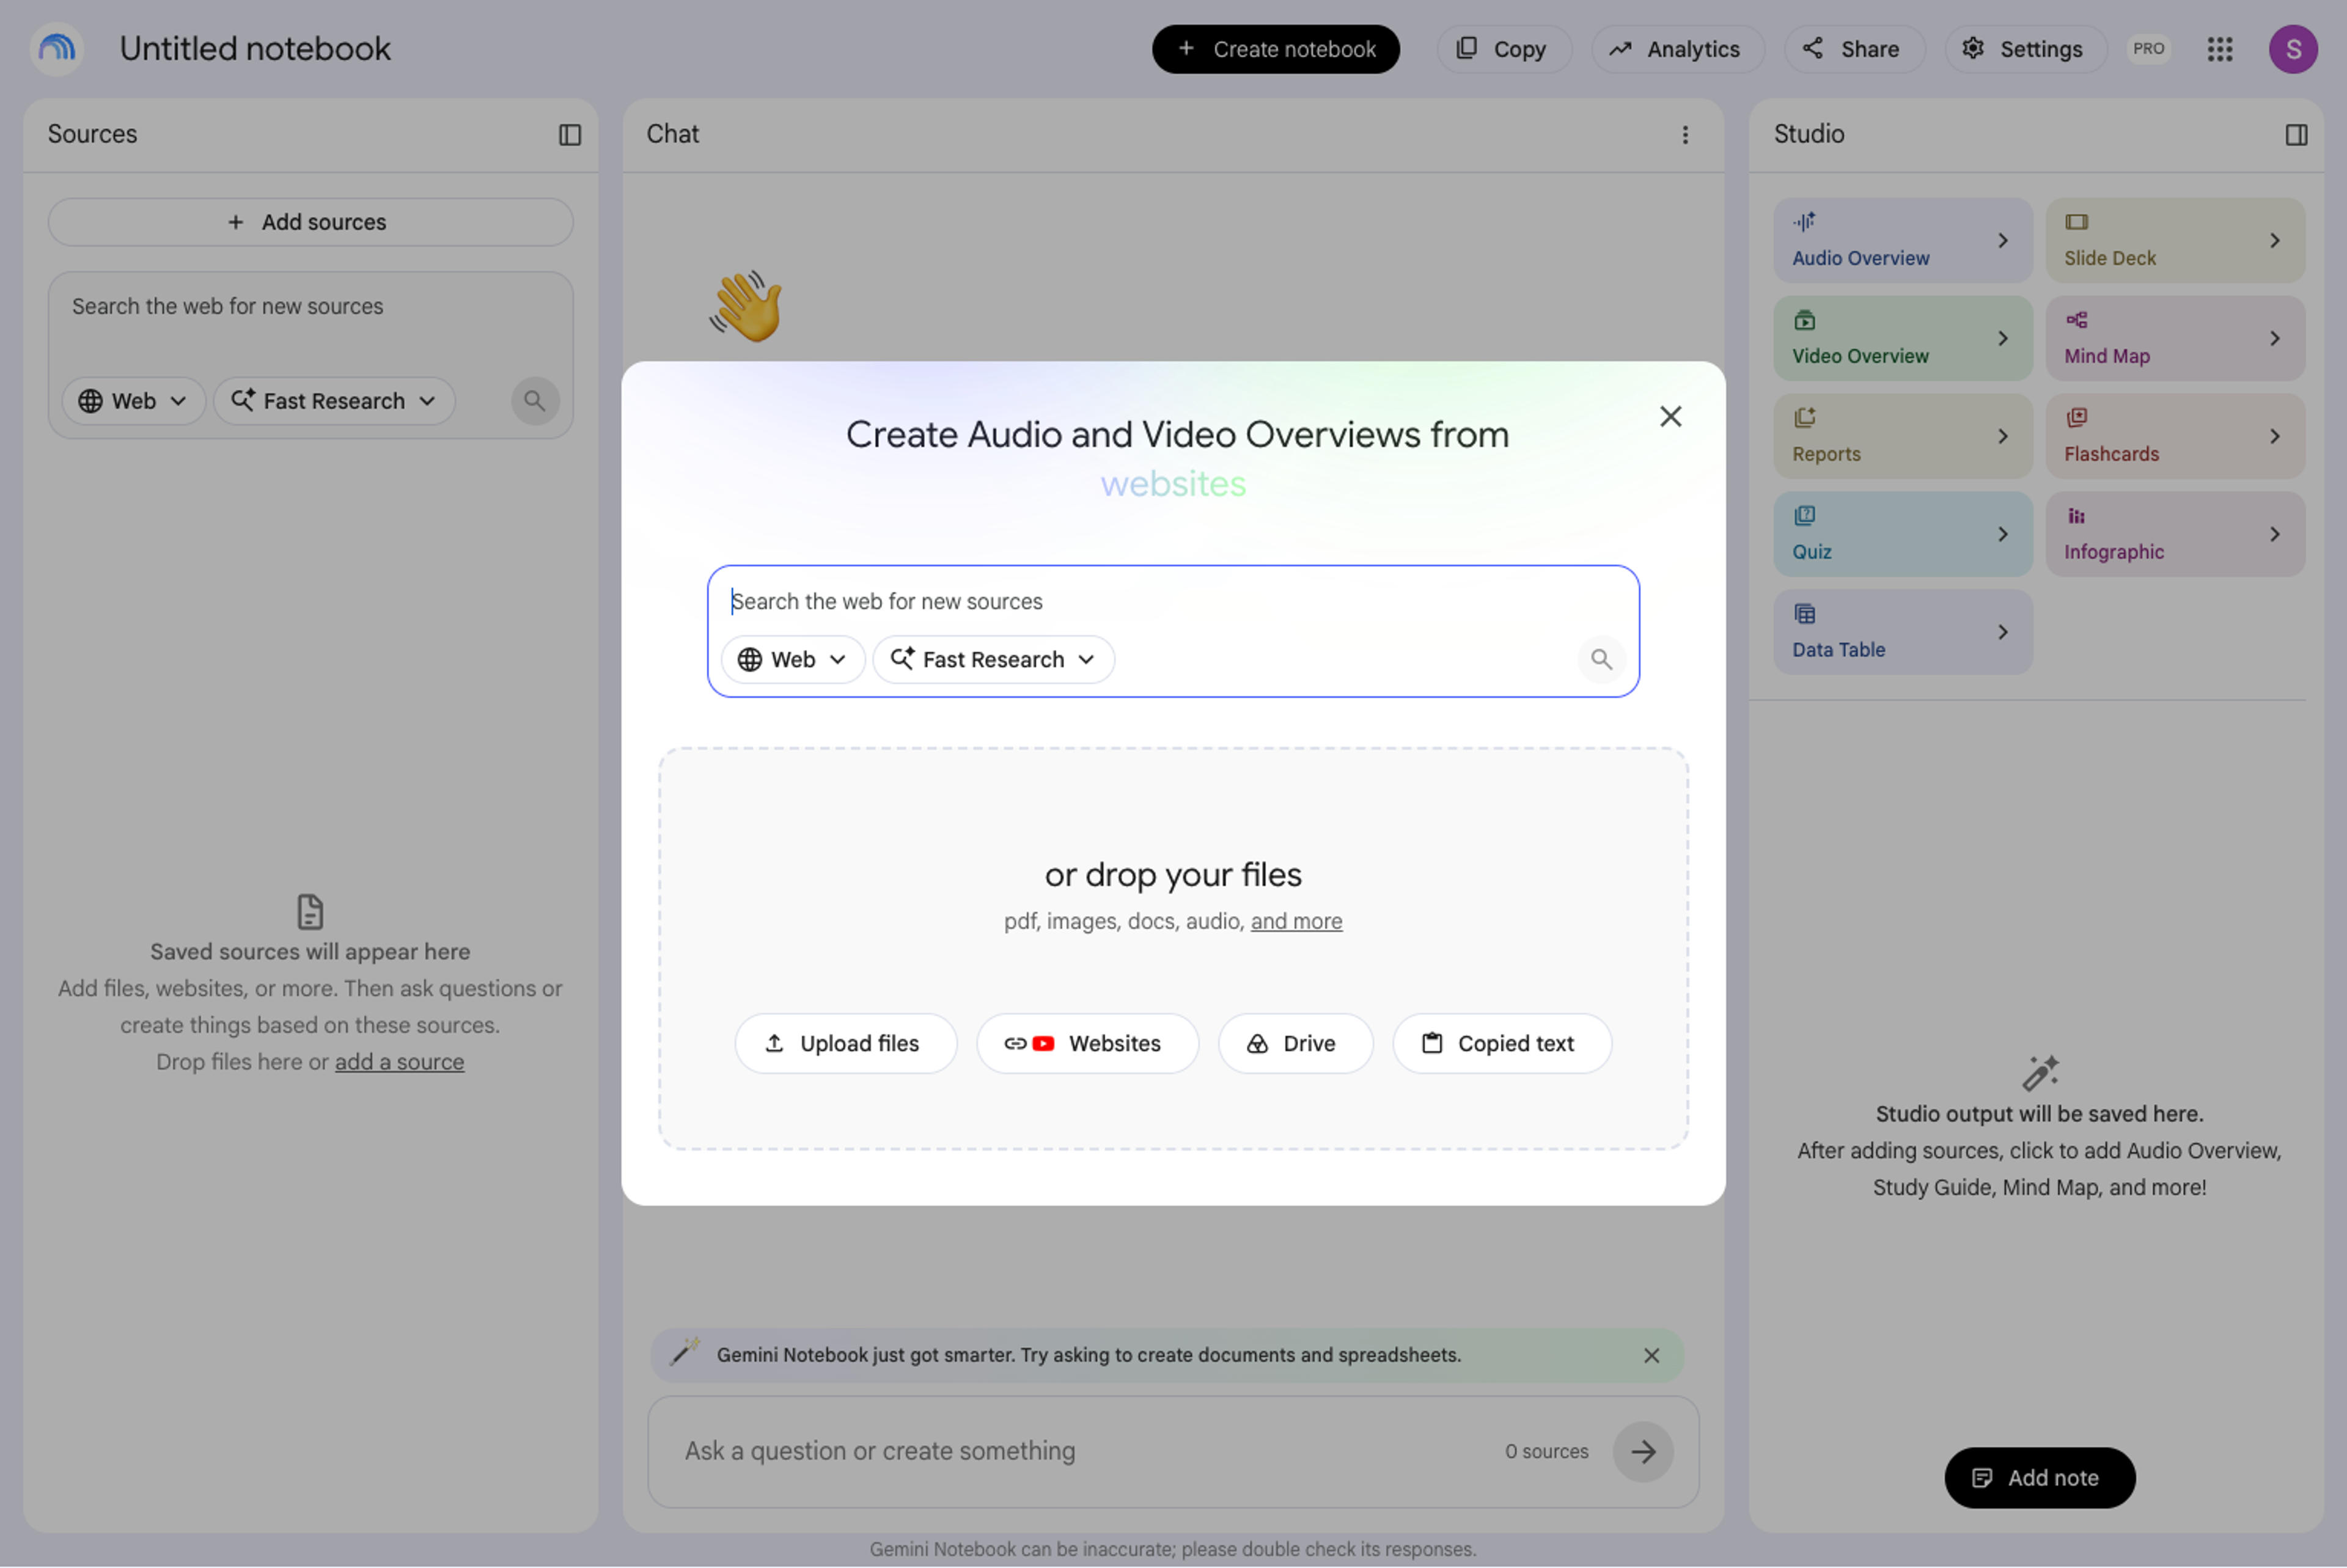Viewport: 2347px width, 1568px height.
Task: Open the Web dropdown in the Sources panel
Action: (133, 401)
